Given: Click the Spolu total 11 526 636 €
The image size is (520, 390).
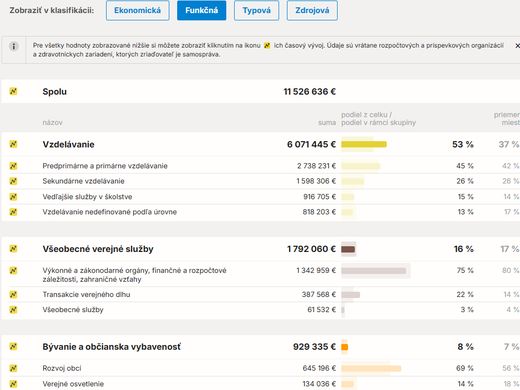Looking at the screenshot, I should tap(310, 91).
